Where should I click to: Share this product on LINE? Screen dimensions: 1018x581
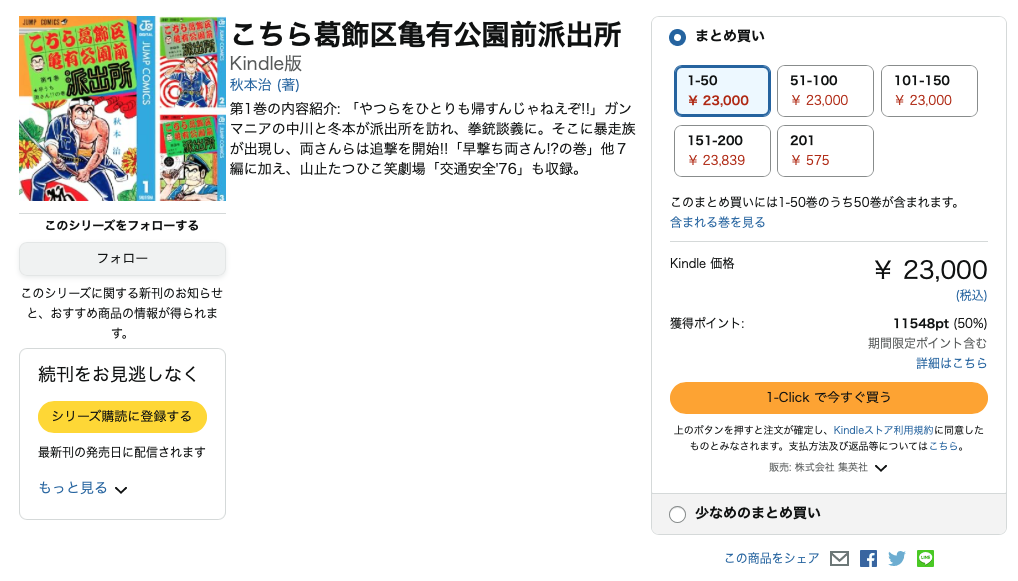[925, 559]
